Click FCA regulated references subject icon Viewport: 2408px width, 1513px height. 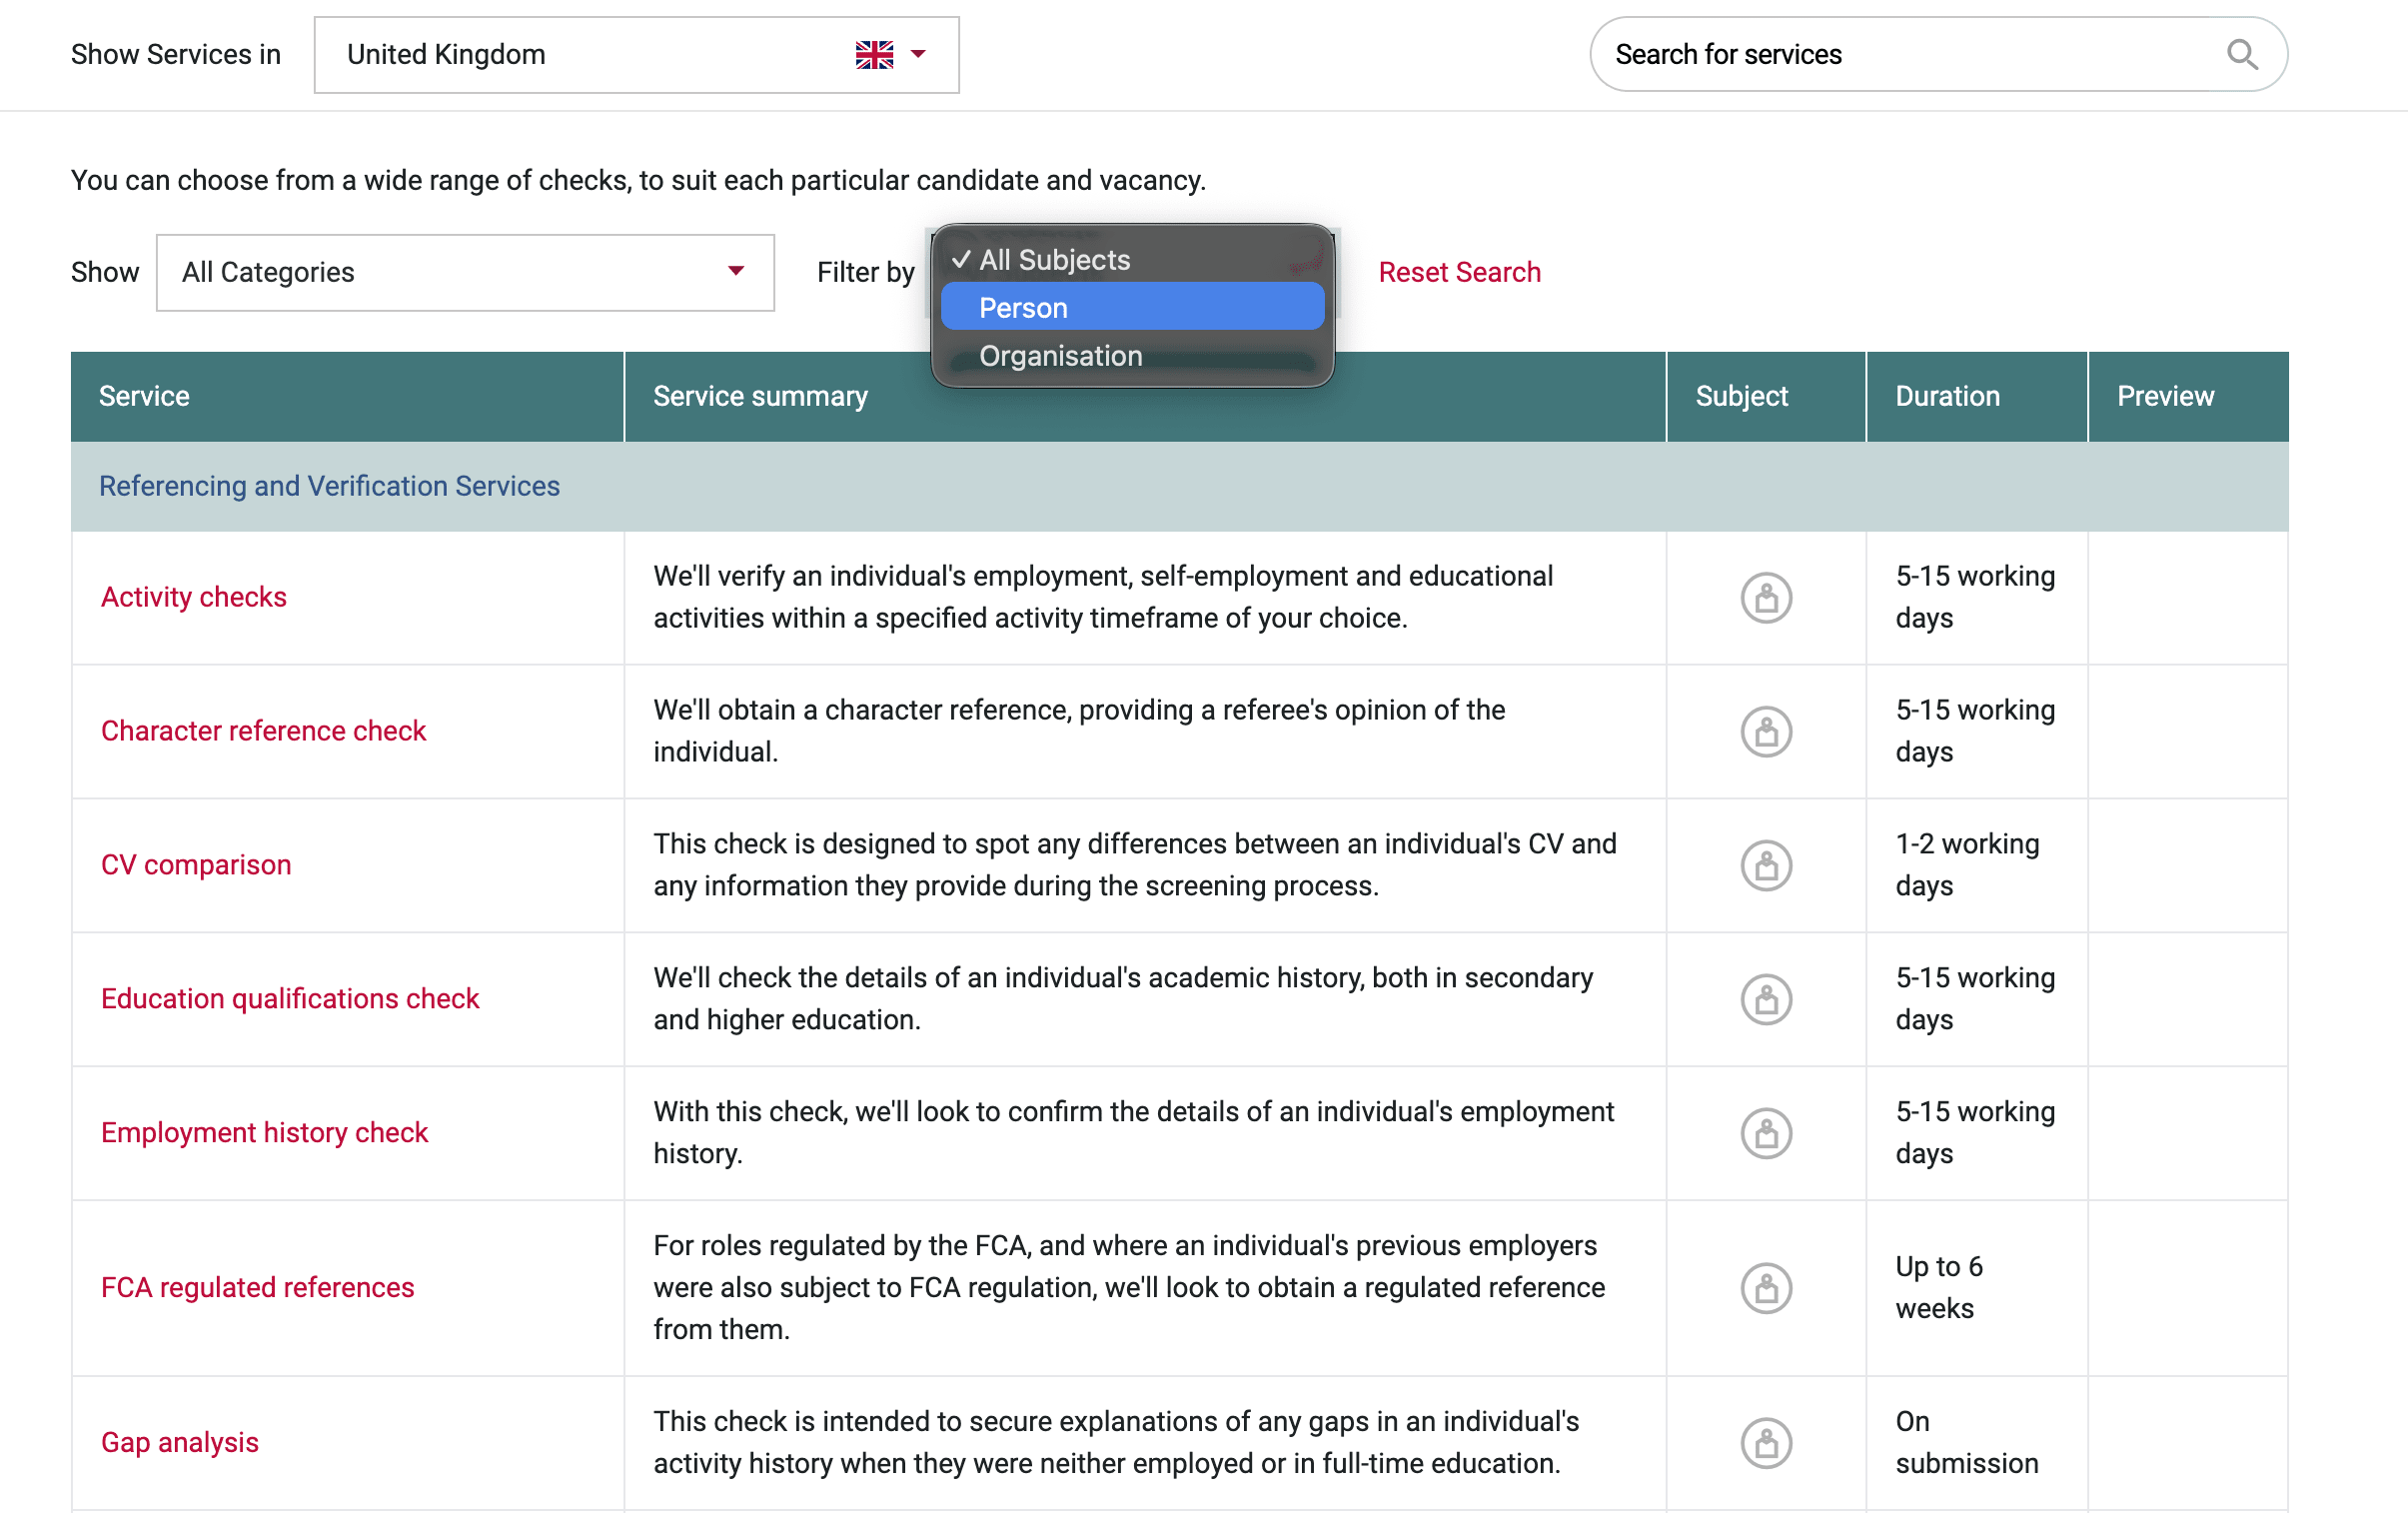(x=1766, y=1289)
